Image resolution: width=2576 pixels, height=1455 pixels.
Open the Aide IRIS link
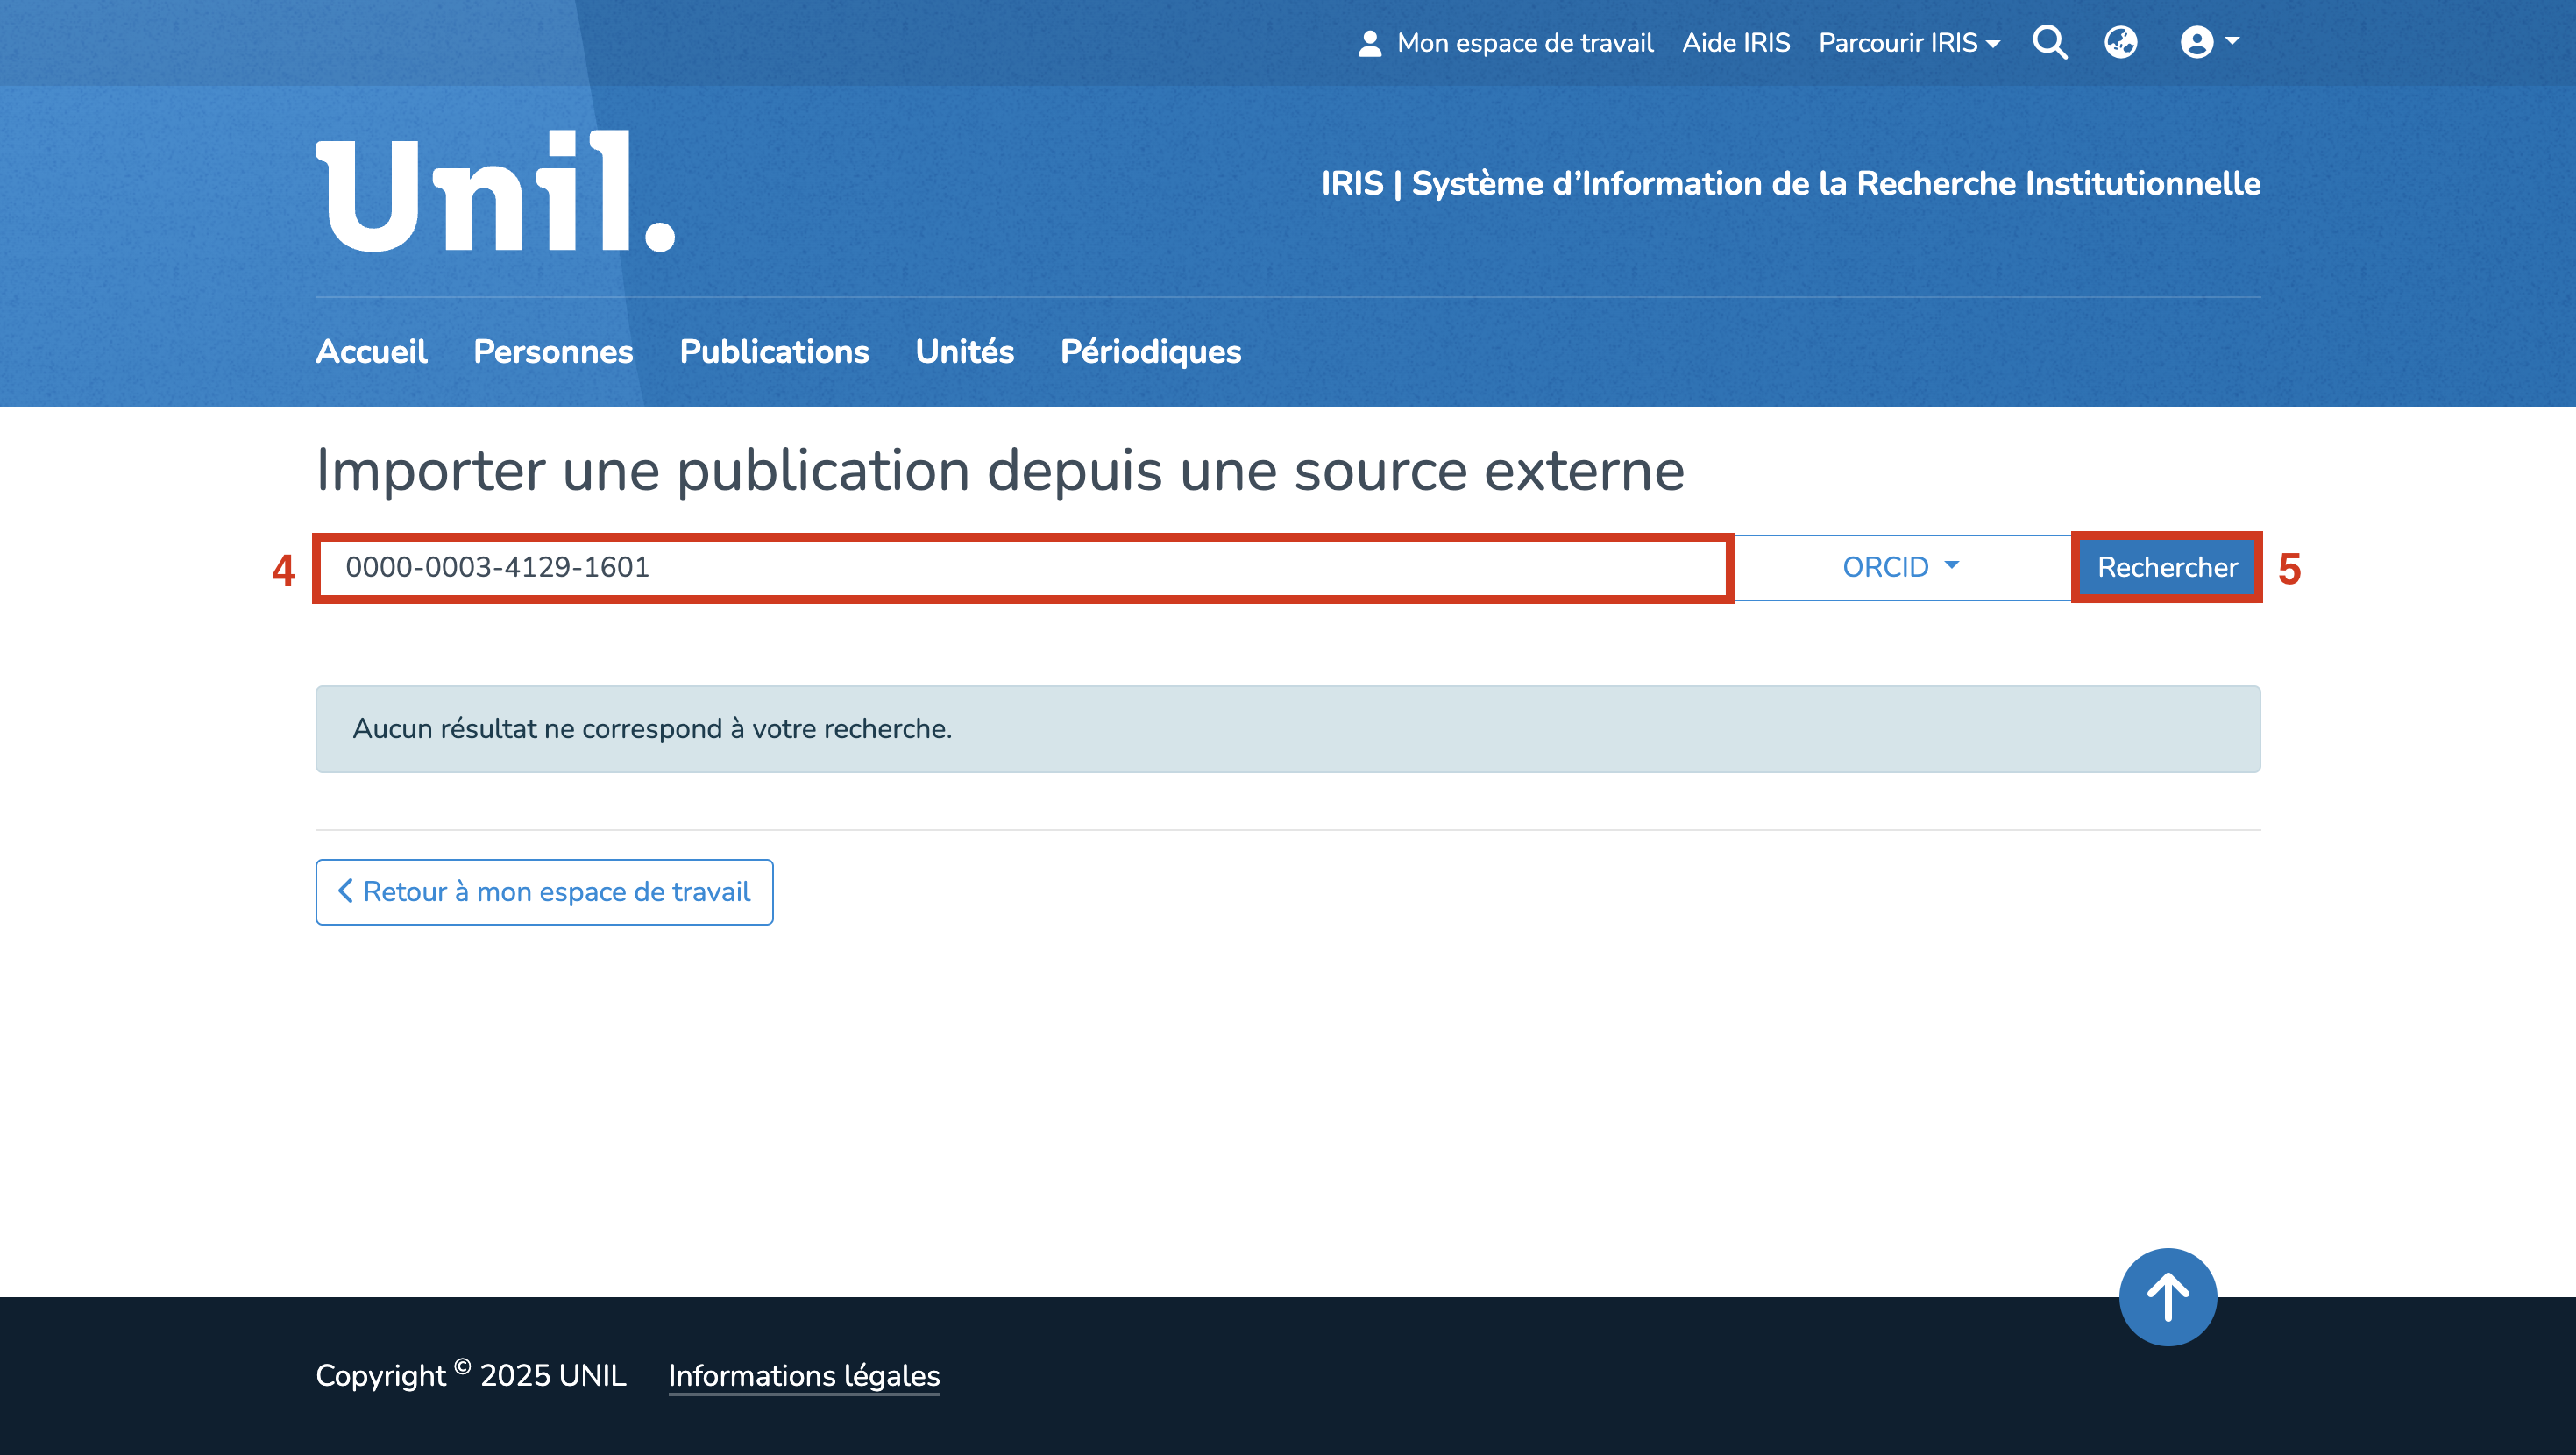[x=1735, y=43]
